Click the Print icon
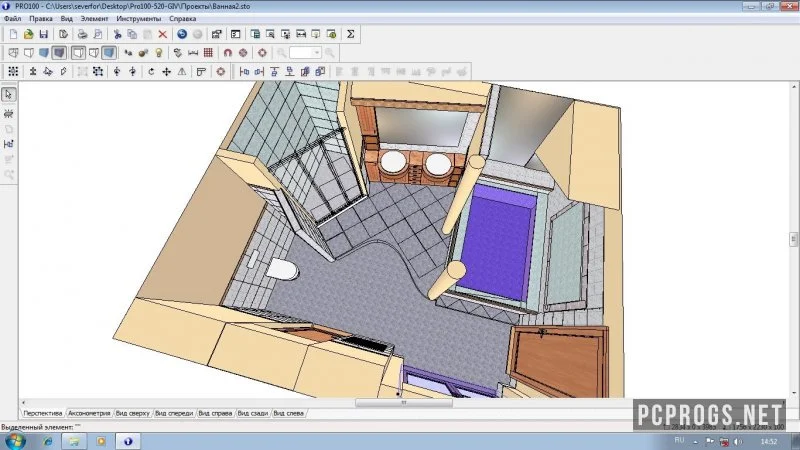The height and width of the screenshot is (450, 800). coord(82,34)
